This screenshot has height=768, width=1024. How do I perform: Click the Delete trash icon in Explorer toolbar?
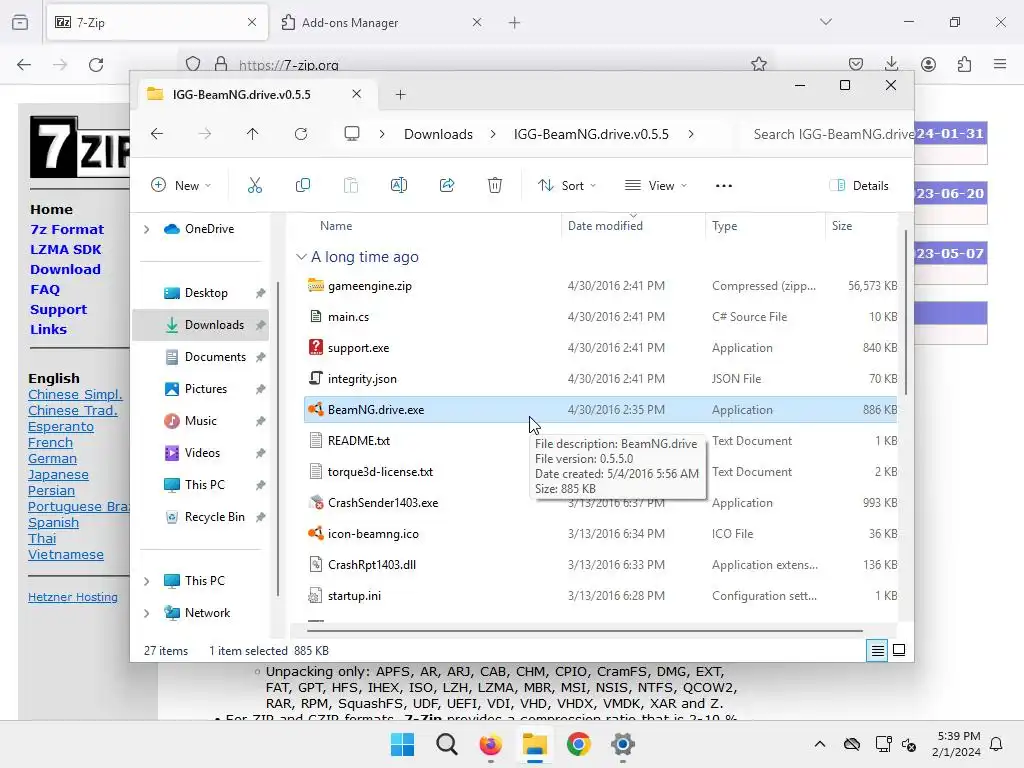click(x=494, y=185)
